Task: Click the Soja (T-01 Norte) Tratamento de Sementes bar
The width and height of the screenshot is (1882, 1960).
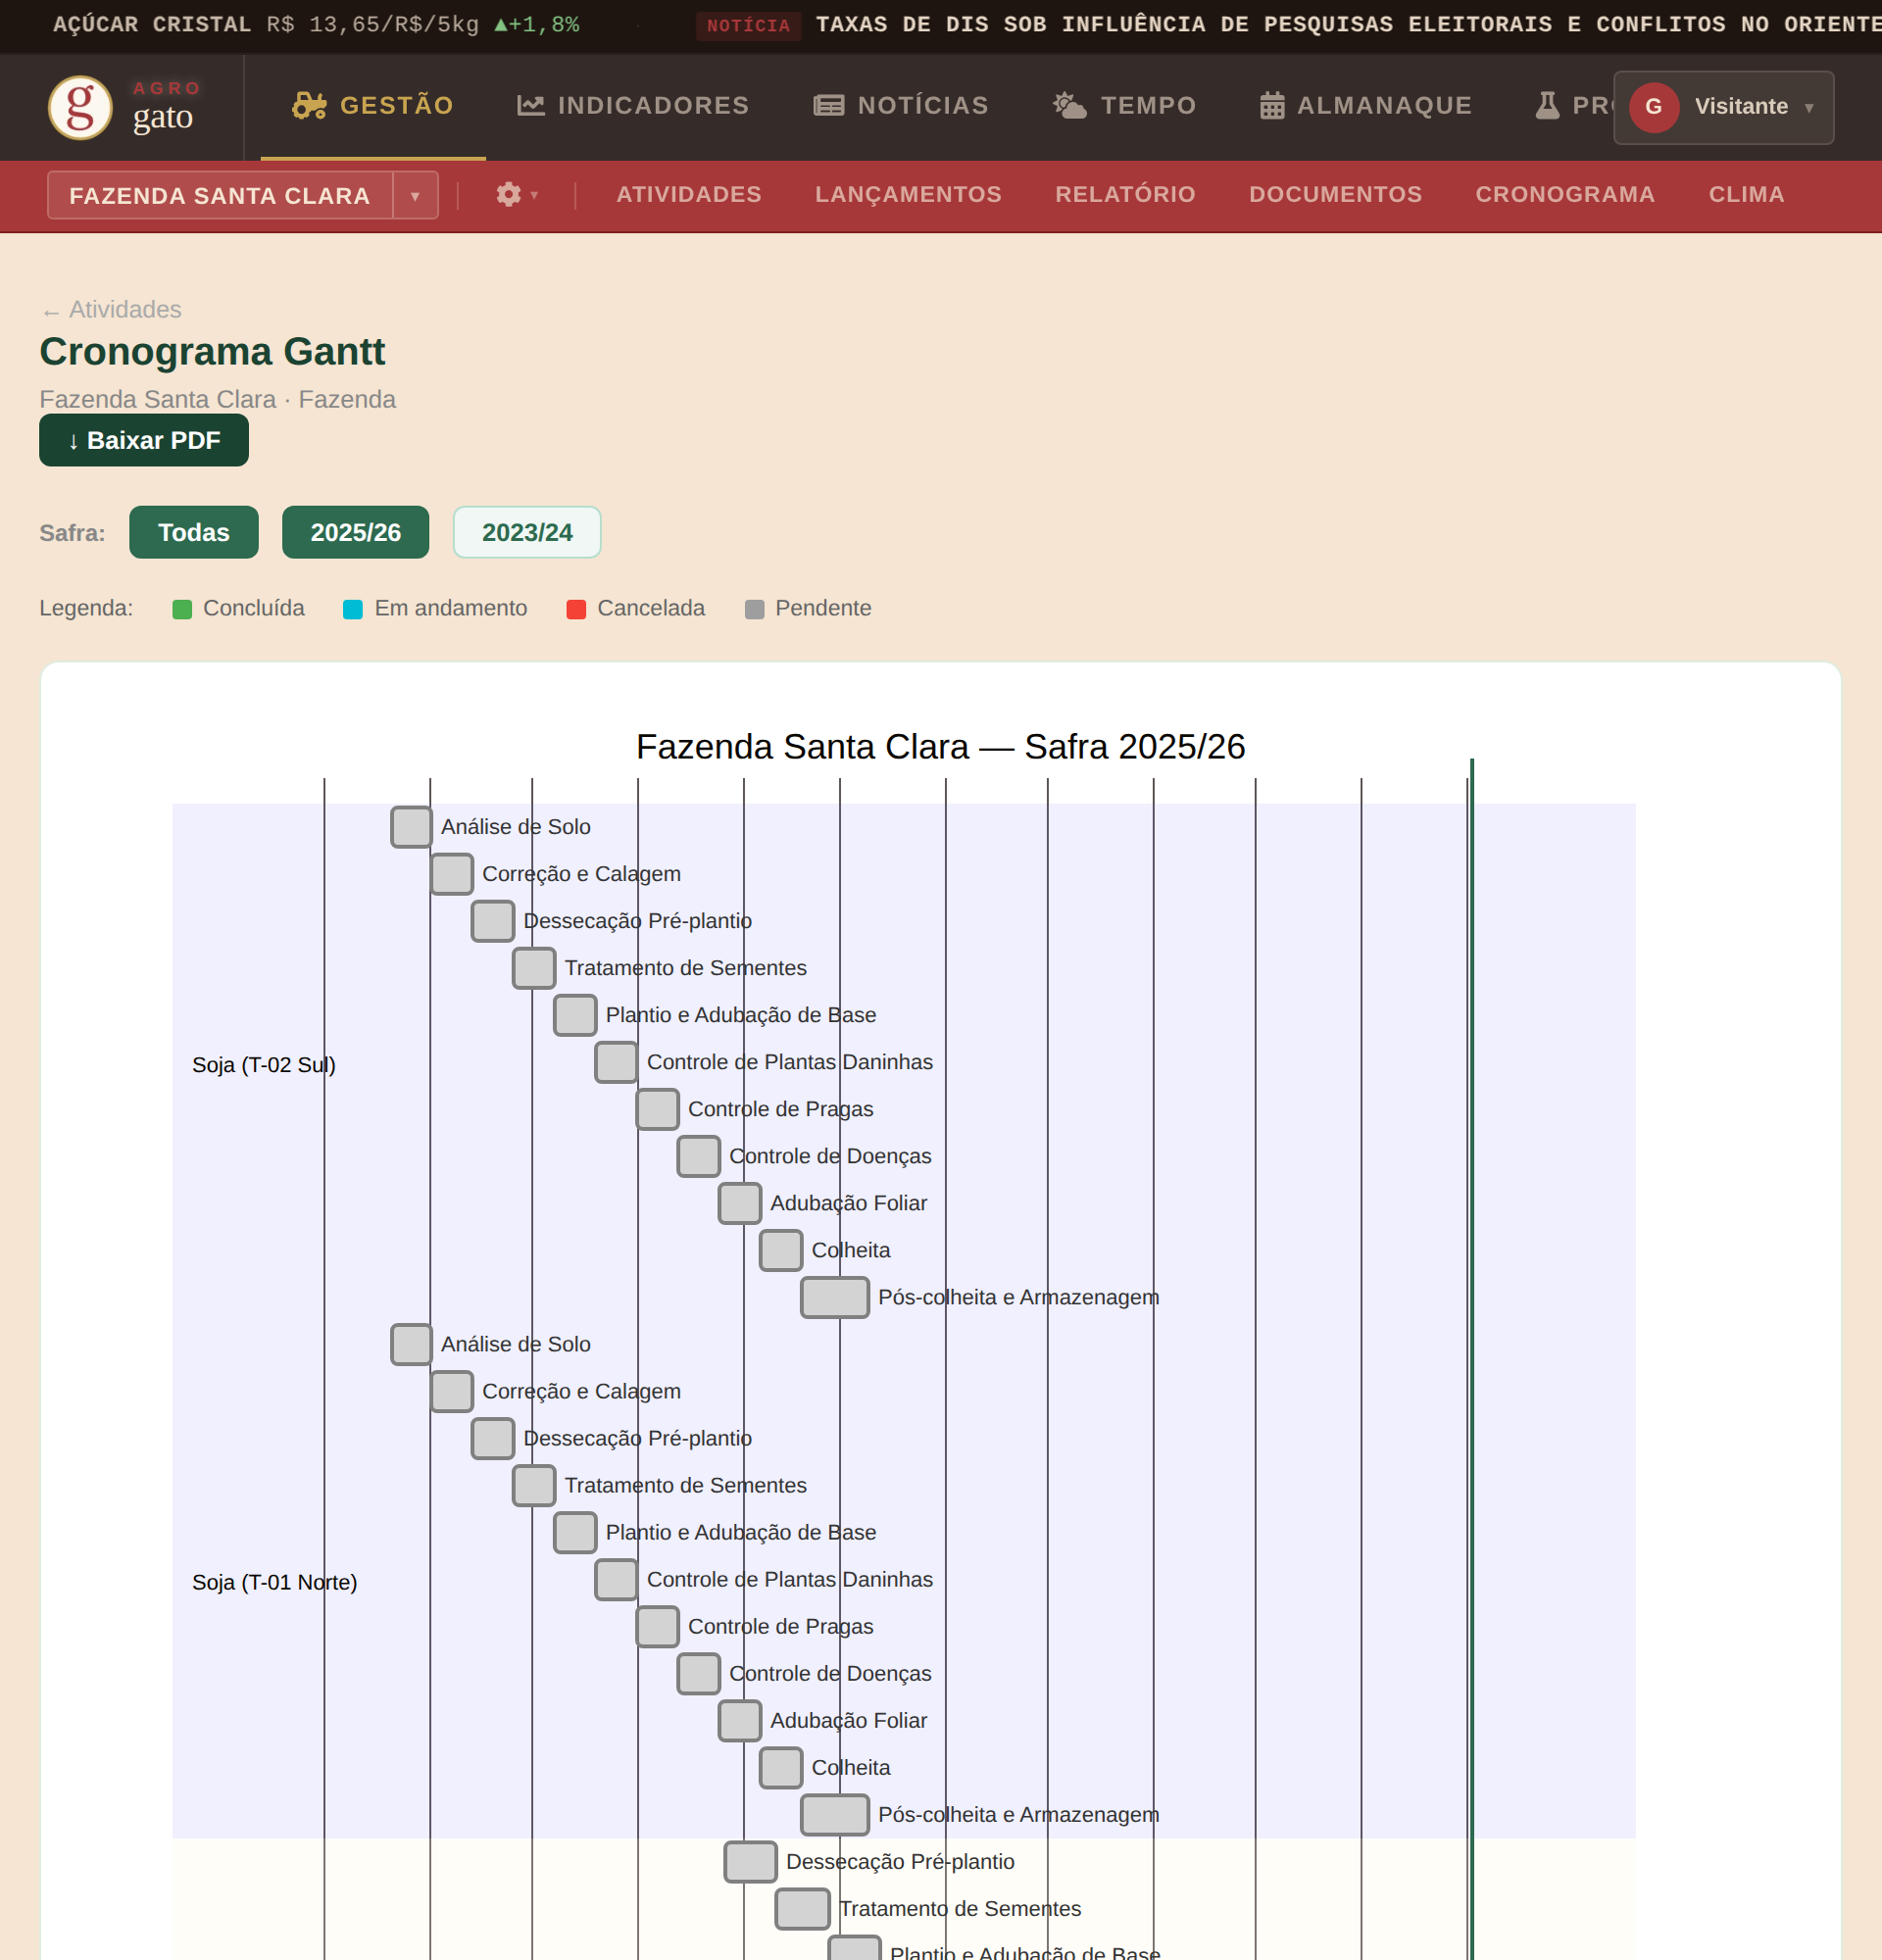Action: click(x=534, y=1485)
